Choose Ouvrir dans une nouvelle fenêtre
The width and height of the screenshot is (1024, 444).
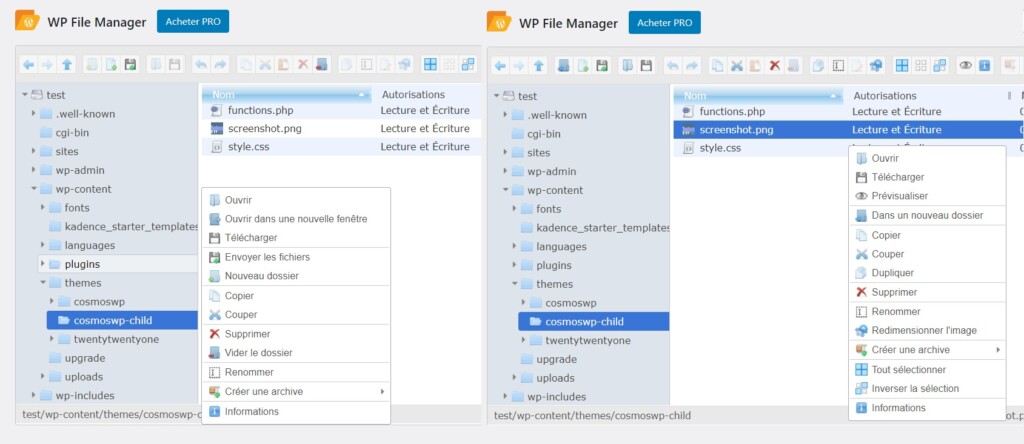point(296,219)
